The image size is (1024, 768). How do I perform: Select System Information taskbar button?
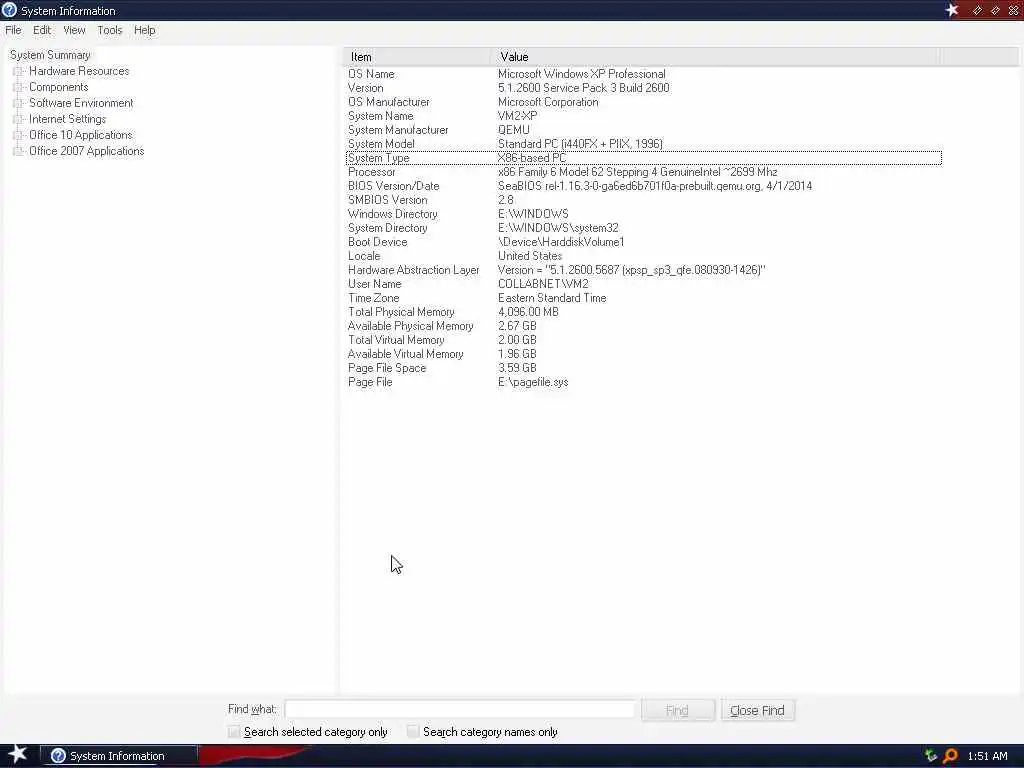tap(119, 756)
